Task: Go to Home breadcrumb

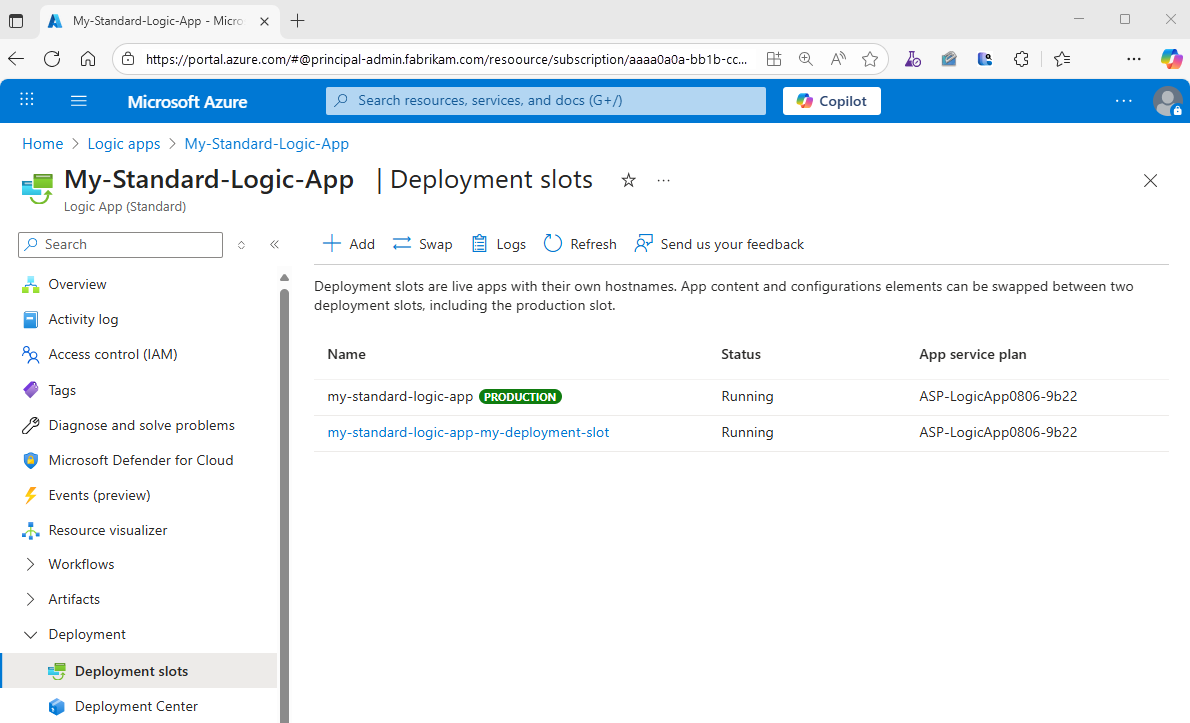Action: click(42, 144)
